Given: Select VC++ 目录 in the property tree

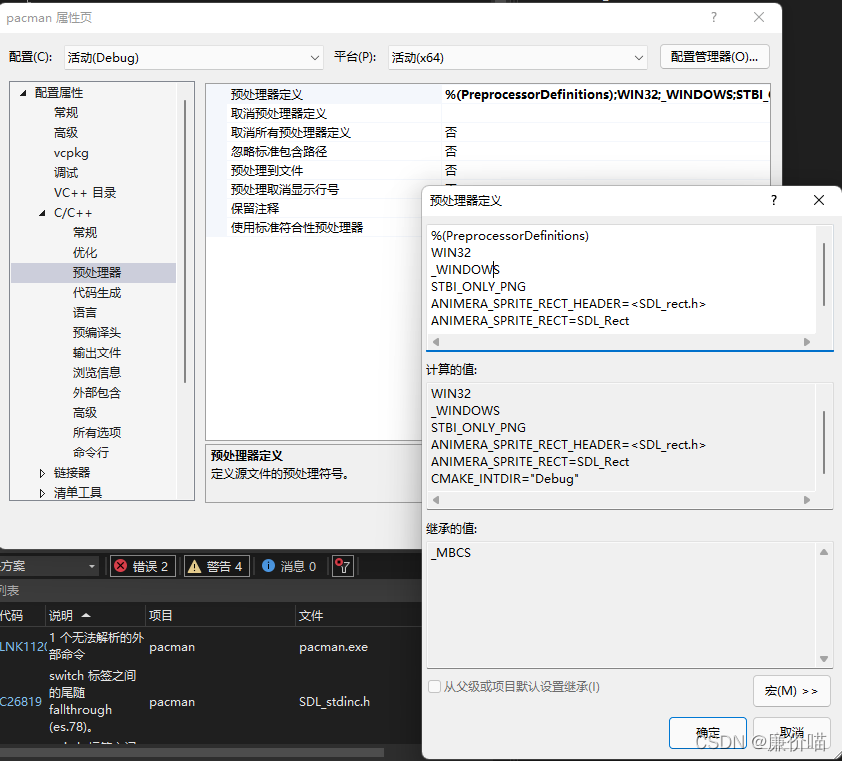Looking at the screenshot, I should tap(85, 193).
